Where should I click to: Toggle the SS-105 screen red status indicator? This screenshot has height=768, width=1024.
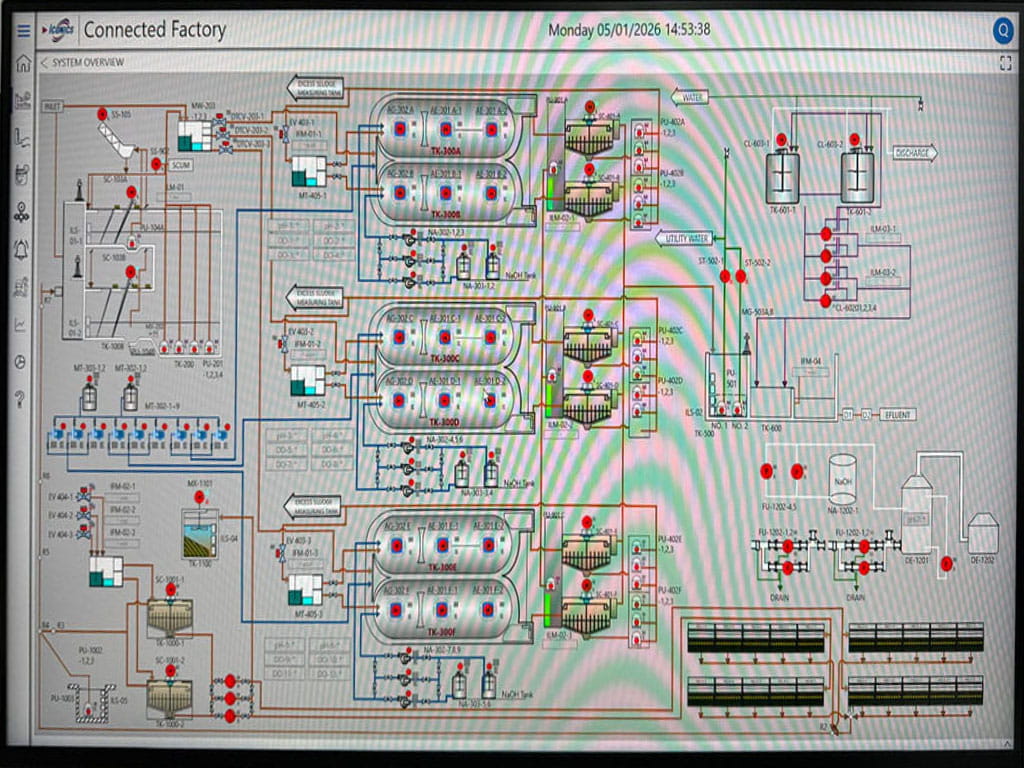(102, 115)
